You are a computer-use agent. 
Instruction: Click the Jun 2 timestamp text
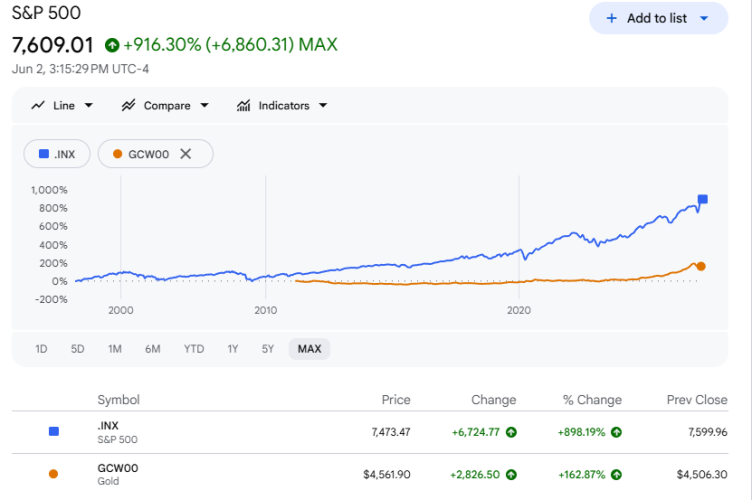pyautogui.click(x=80, y=69)
